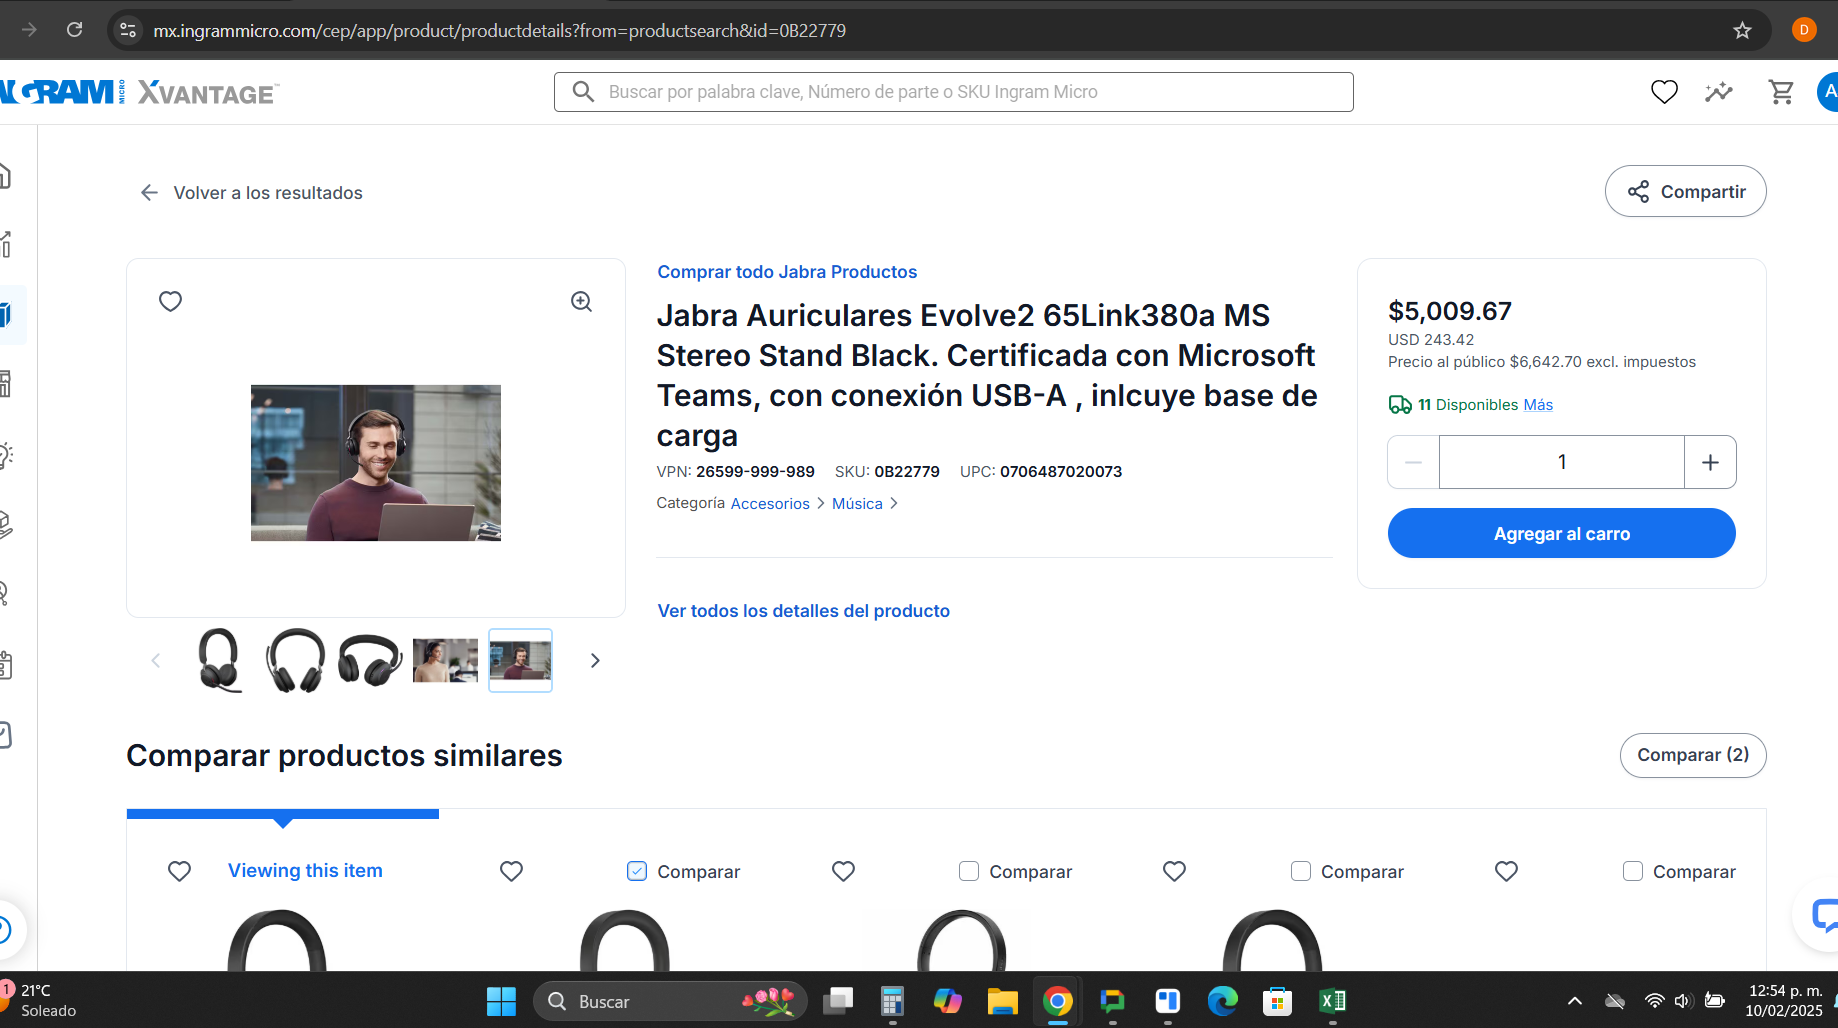Image resolution: width=1838 pixels, height=1028 pixels.
Task: Select third folded headset thumbnail
Action: pyautogui.click(x=370, y=660)
